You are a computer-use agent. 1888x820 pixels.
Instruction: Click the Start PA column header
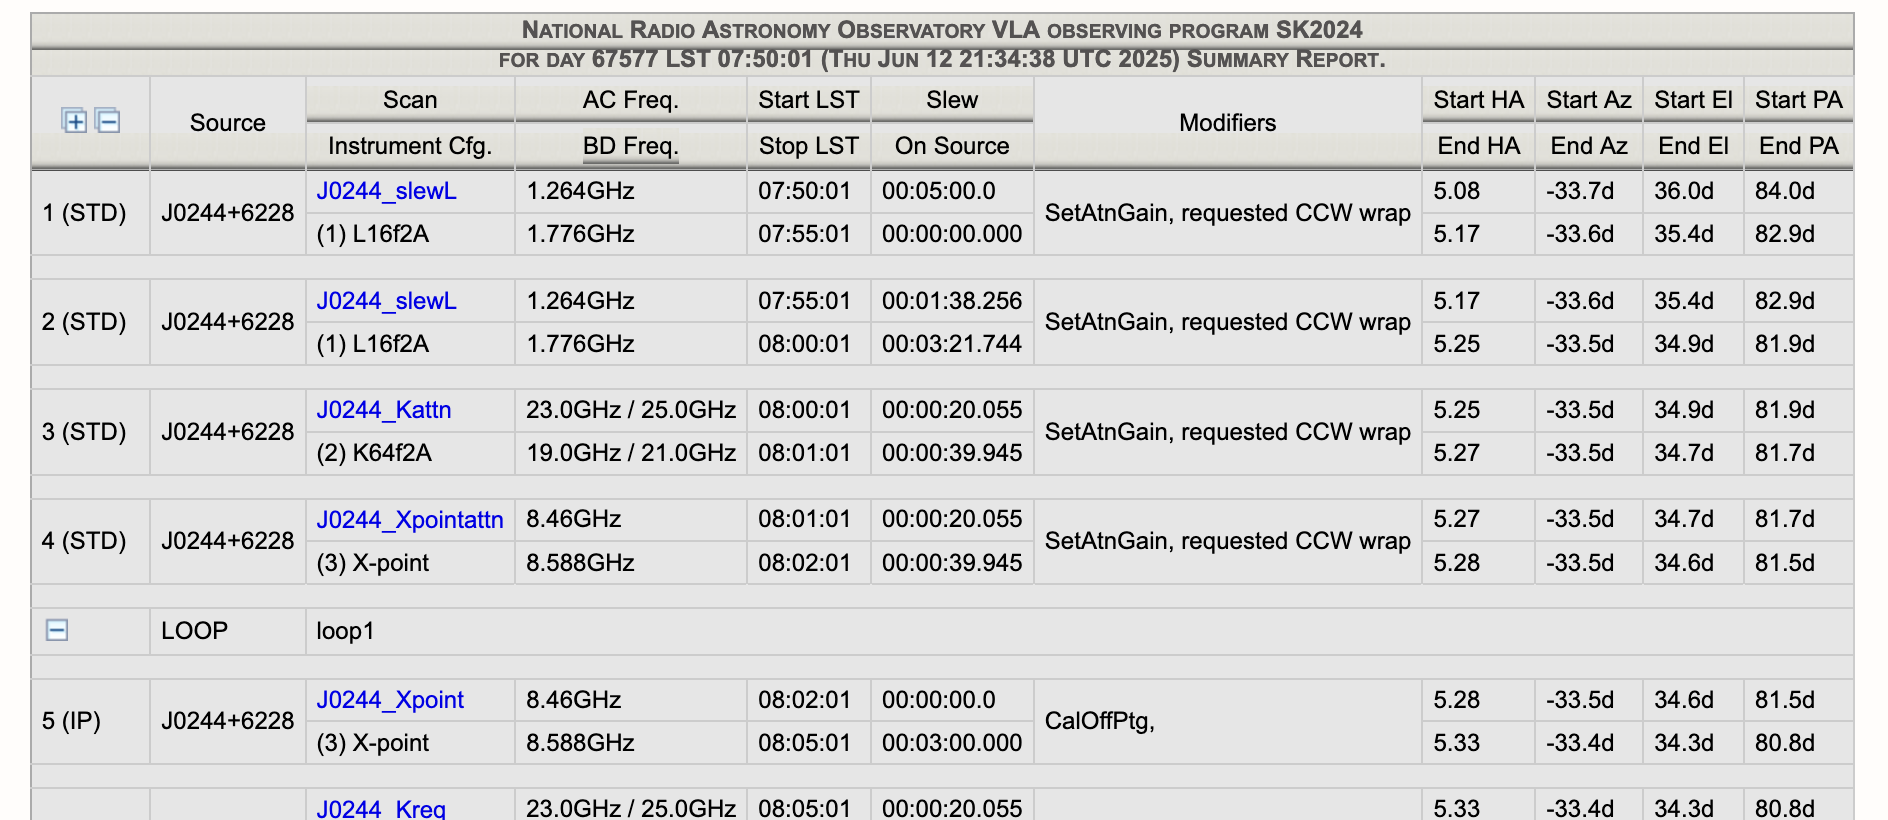click(1798, 100)
